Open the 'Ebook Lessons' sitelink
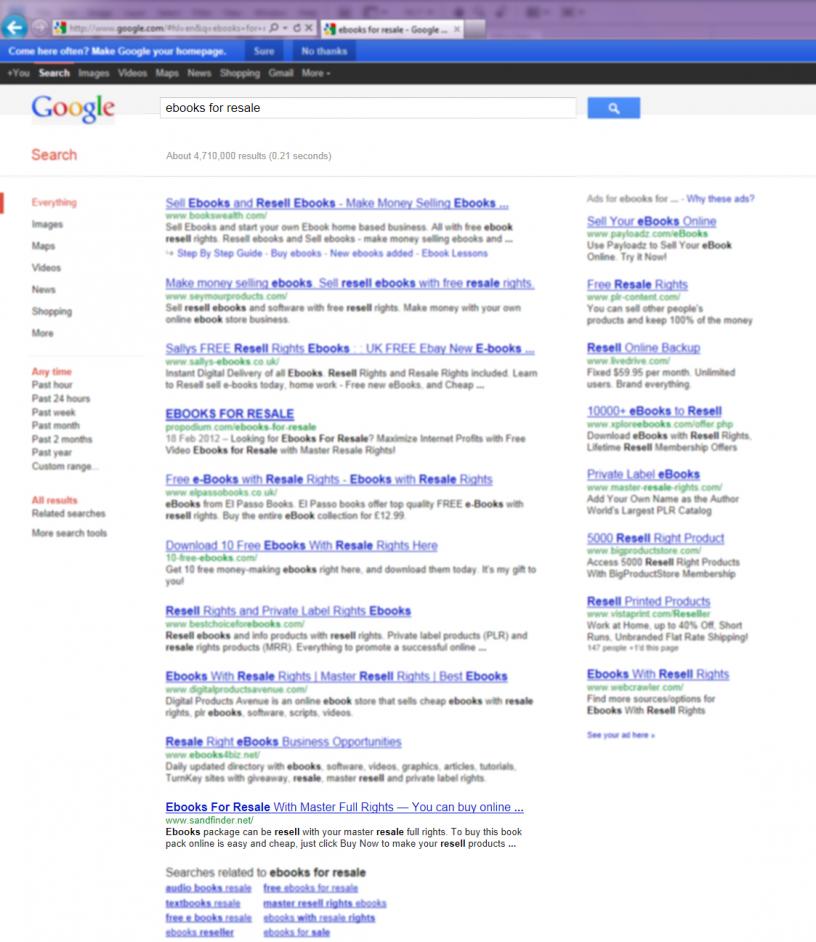Image resolution: width=816 pixels, height=942 pixels. click(454, 254)
